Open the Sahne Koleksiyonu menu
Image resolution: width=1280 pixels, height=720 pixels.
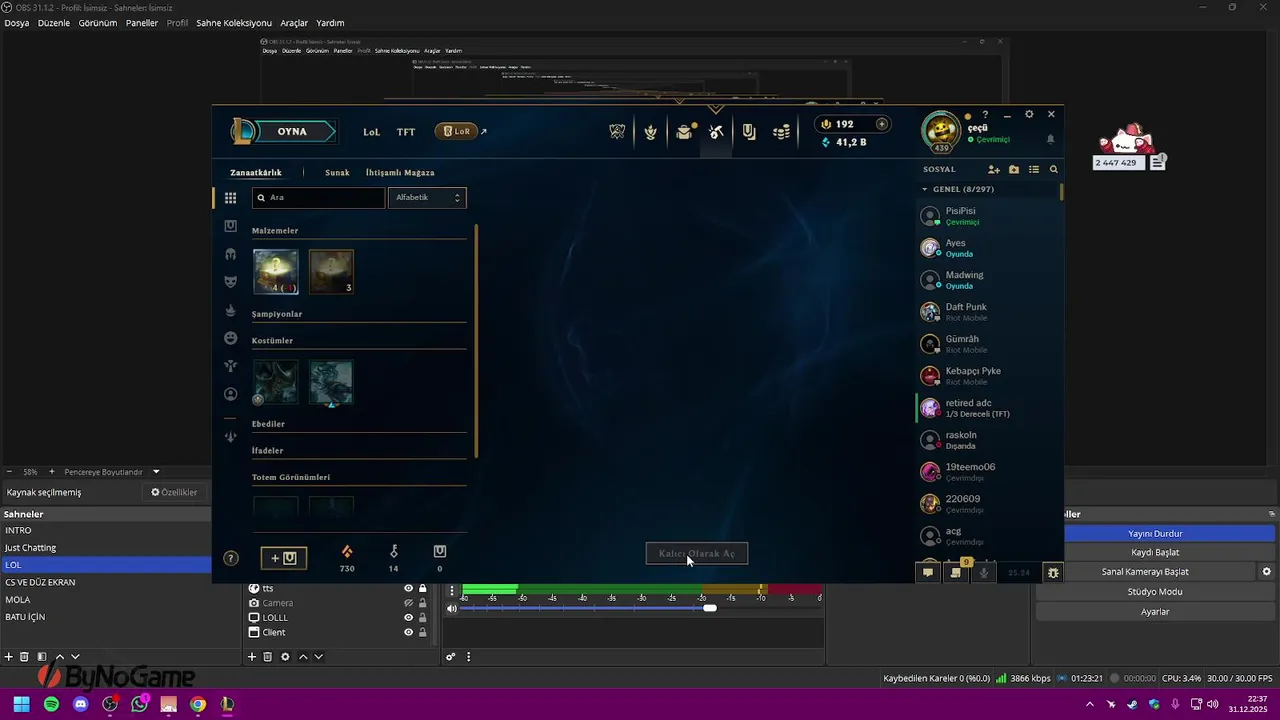pyautogui.click(x=234, y=23)
